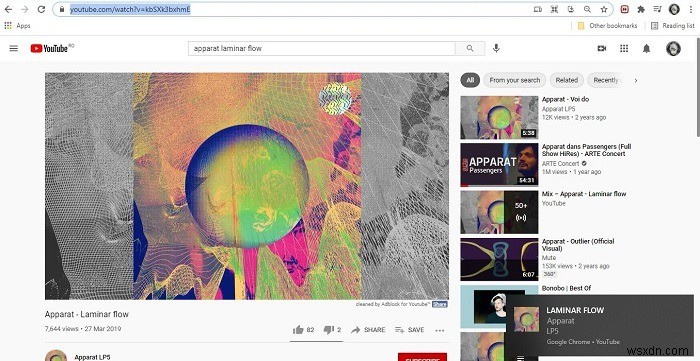Reload the page with the refresh icon

click(41, 9)
